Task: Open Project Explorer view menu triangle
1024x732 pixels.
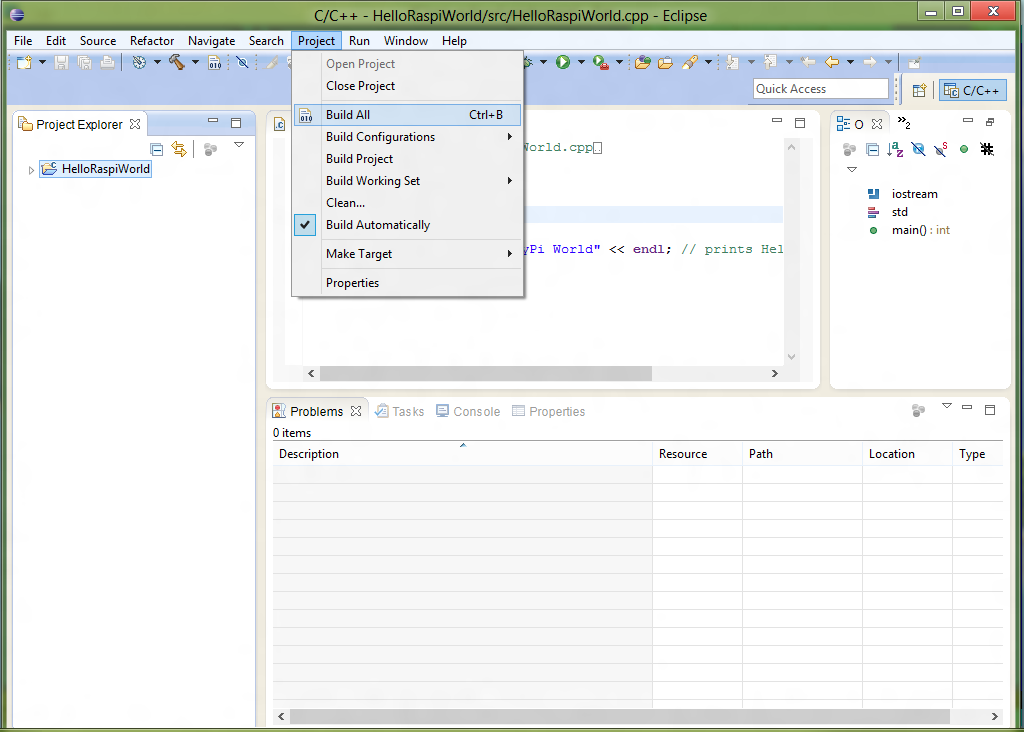Action: 239,145
